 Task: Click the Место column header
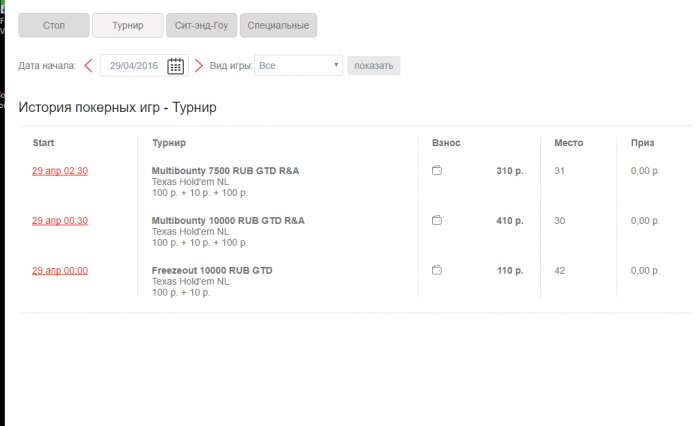[x=568, y=143]
